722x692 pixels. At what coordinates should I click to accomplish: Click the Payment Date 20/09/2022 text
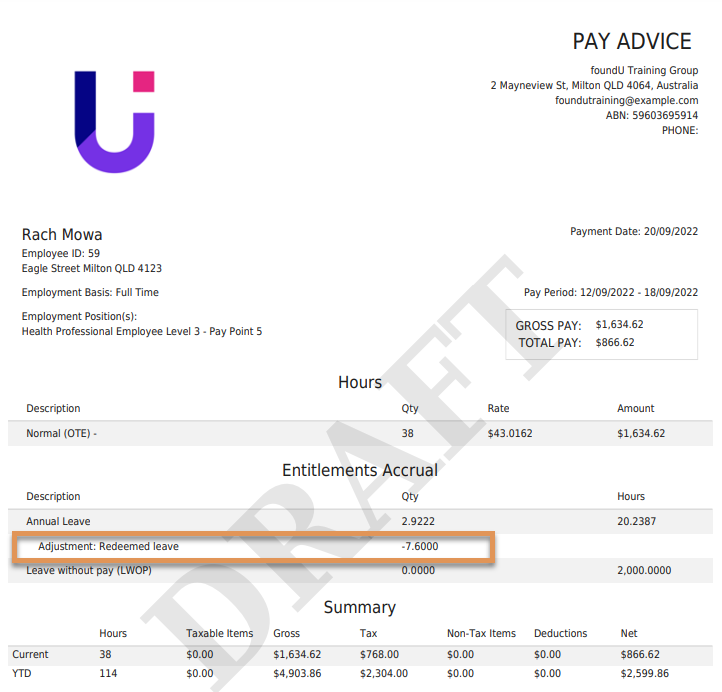pos(634,232)
